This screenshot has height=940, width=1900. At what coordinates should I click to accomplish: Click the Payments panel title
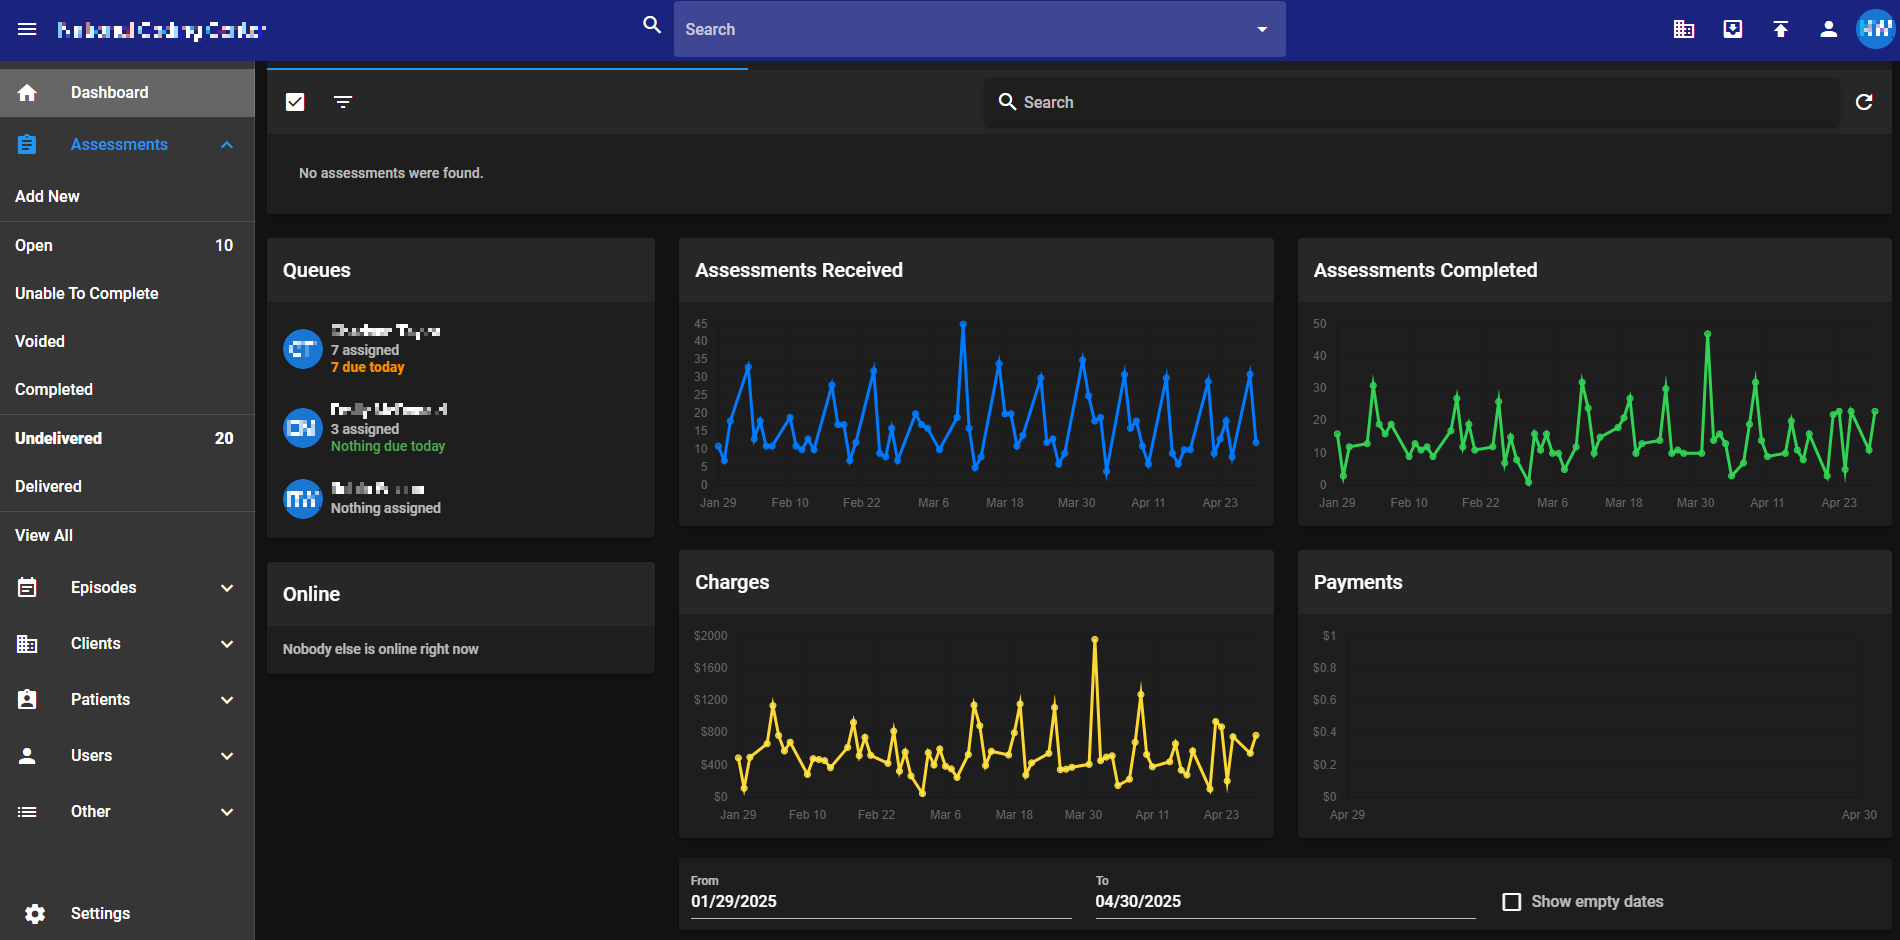coord(1358,582)
